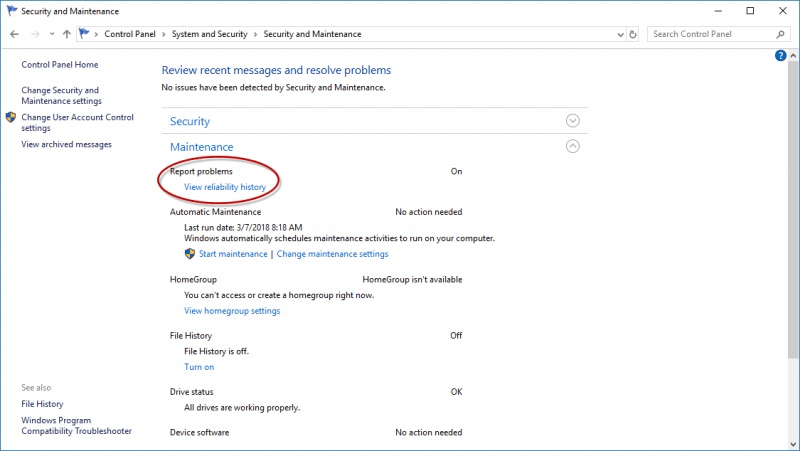Maximize the Security and Maintenance window
The image size is (800, 451).
750,11
